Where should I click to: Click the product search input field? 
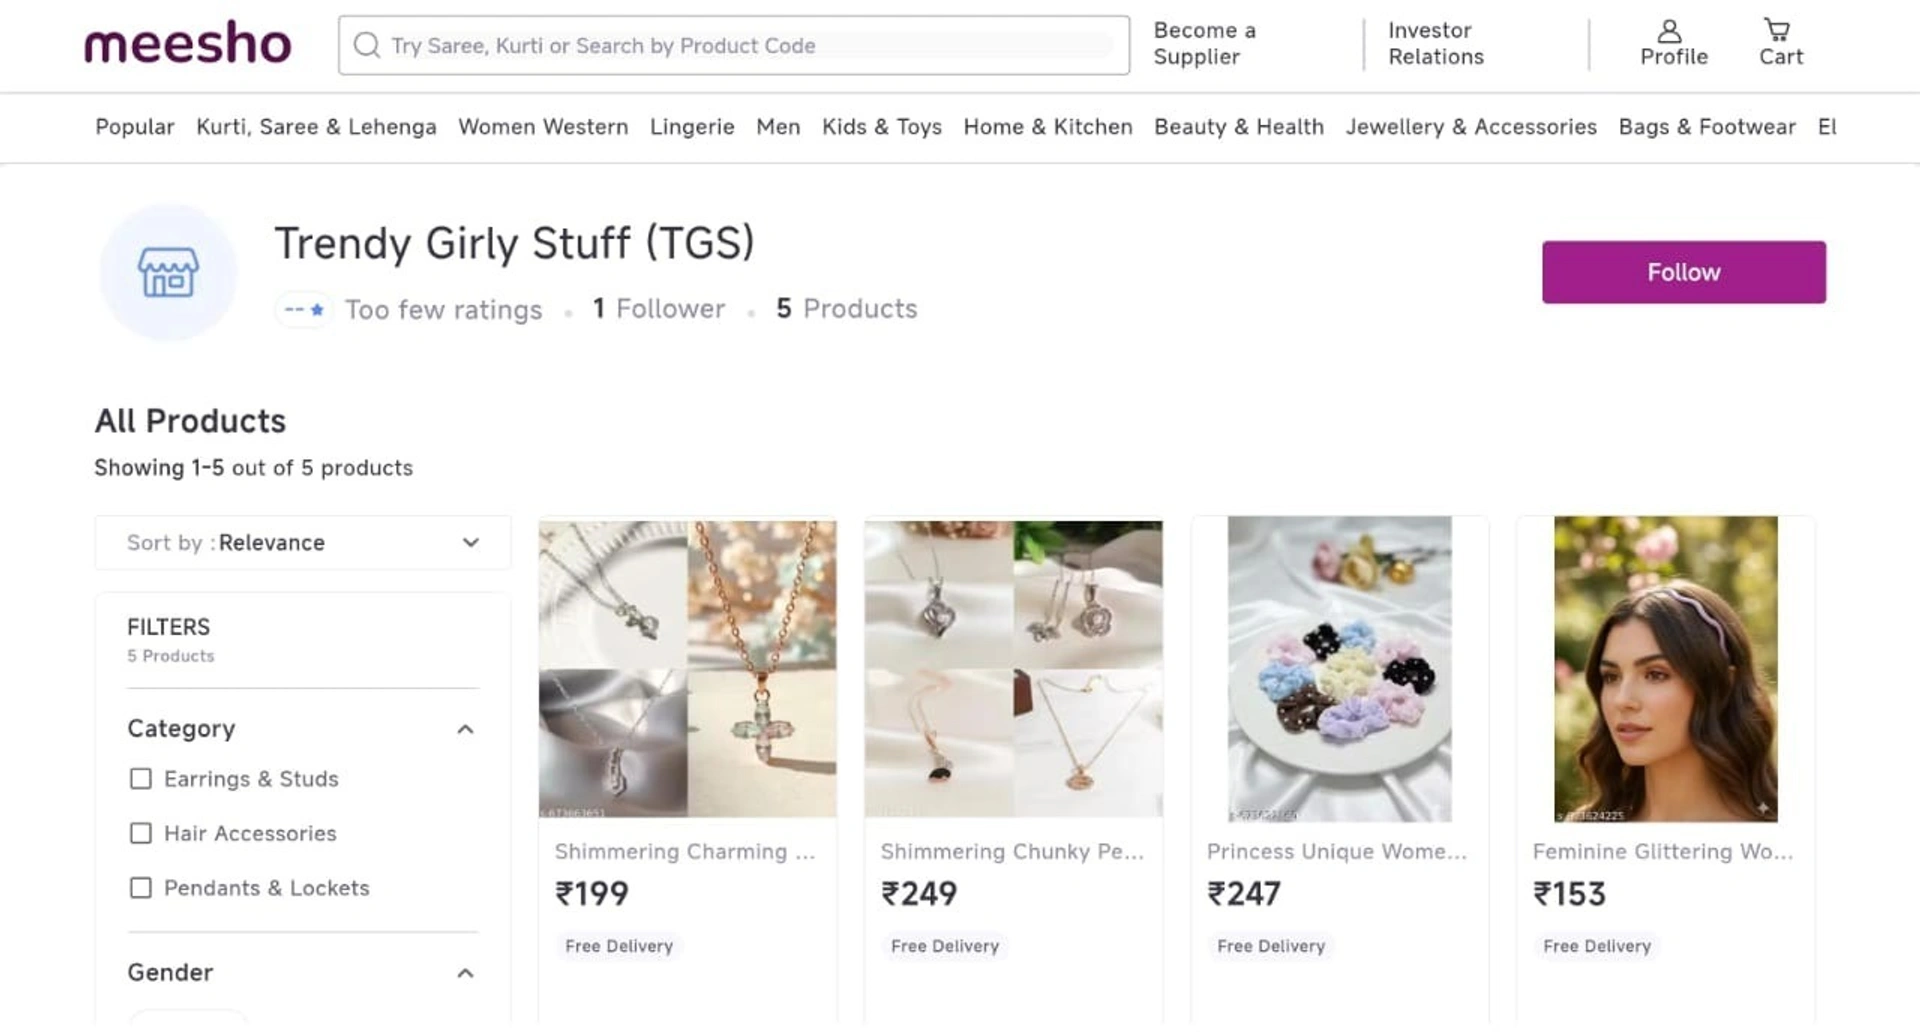(750, 45)
